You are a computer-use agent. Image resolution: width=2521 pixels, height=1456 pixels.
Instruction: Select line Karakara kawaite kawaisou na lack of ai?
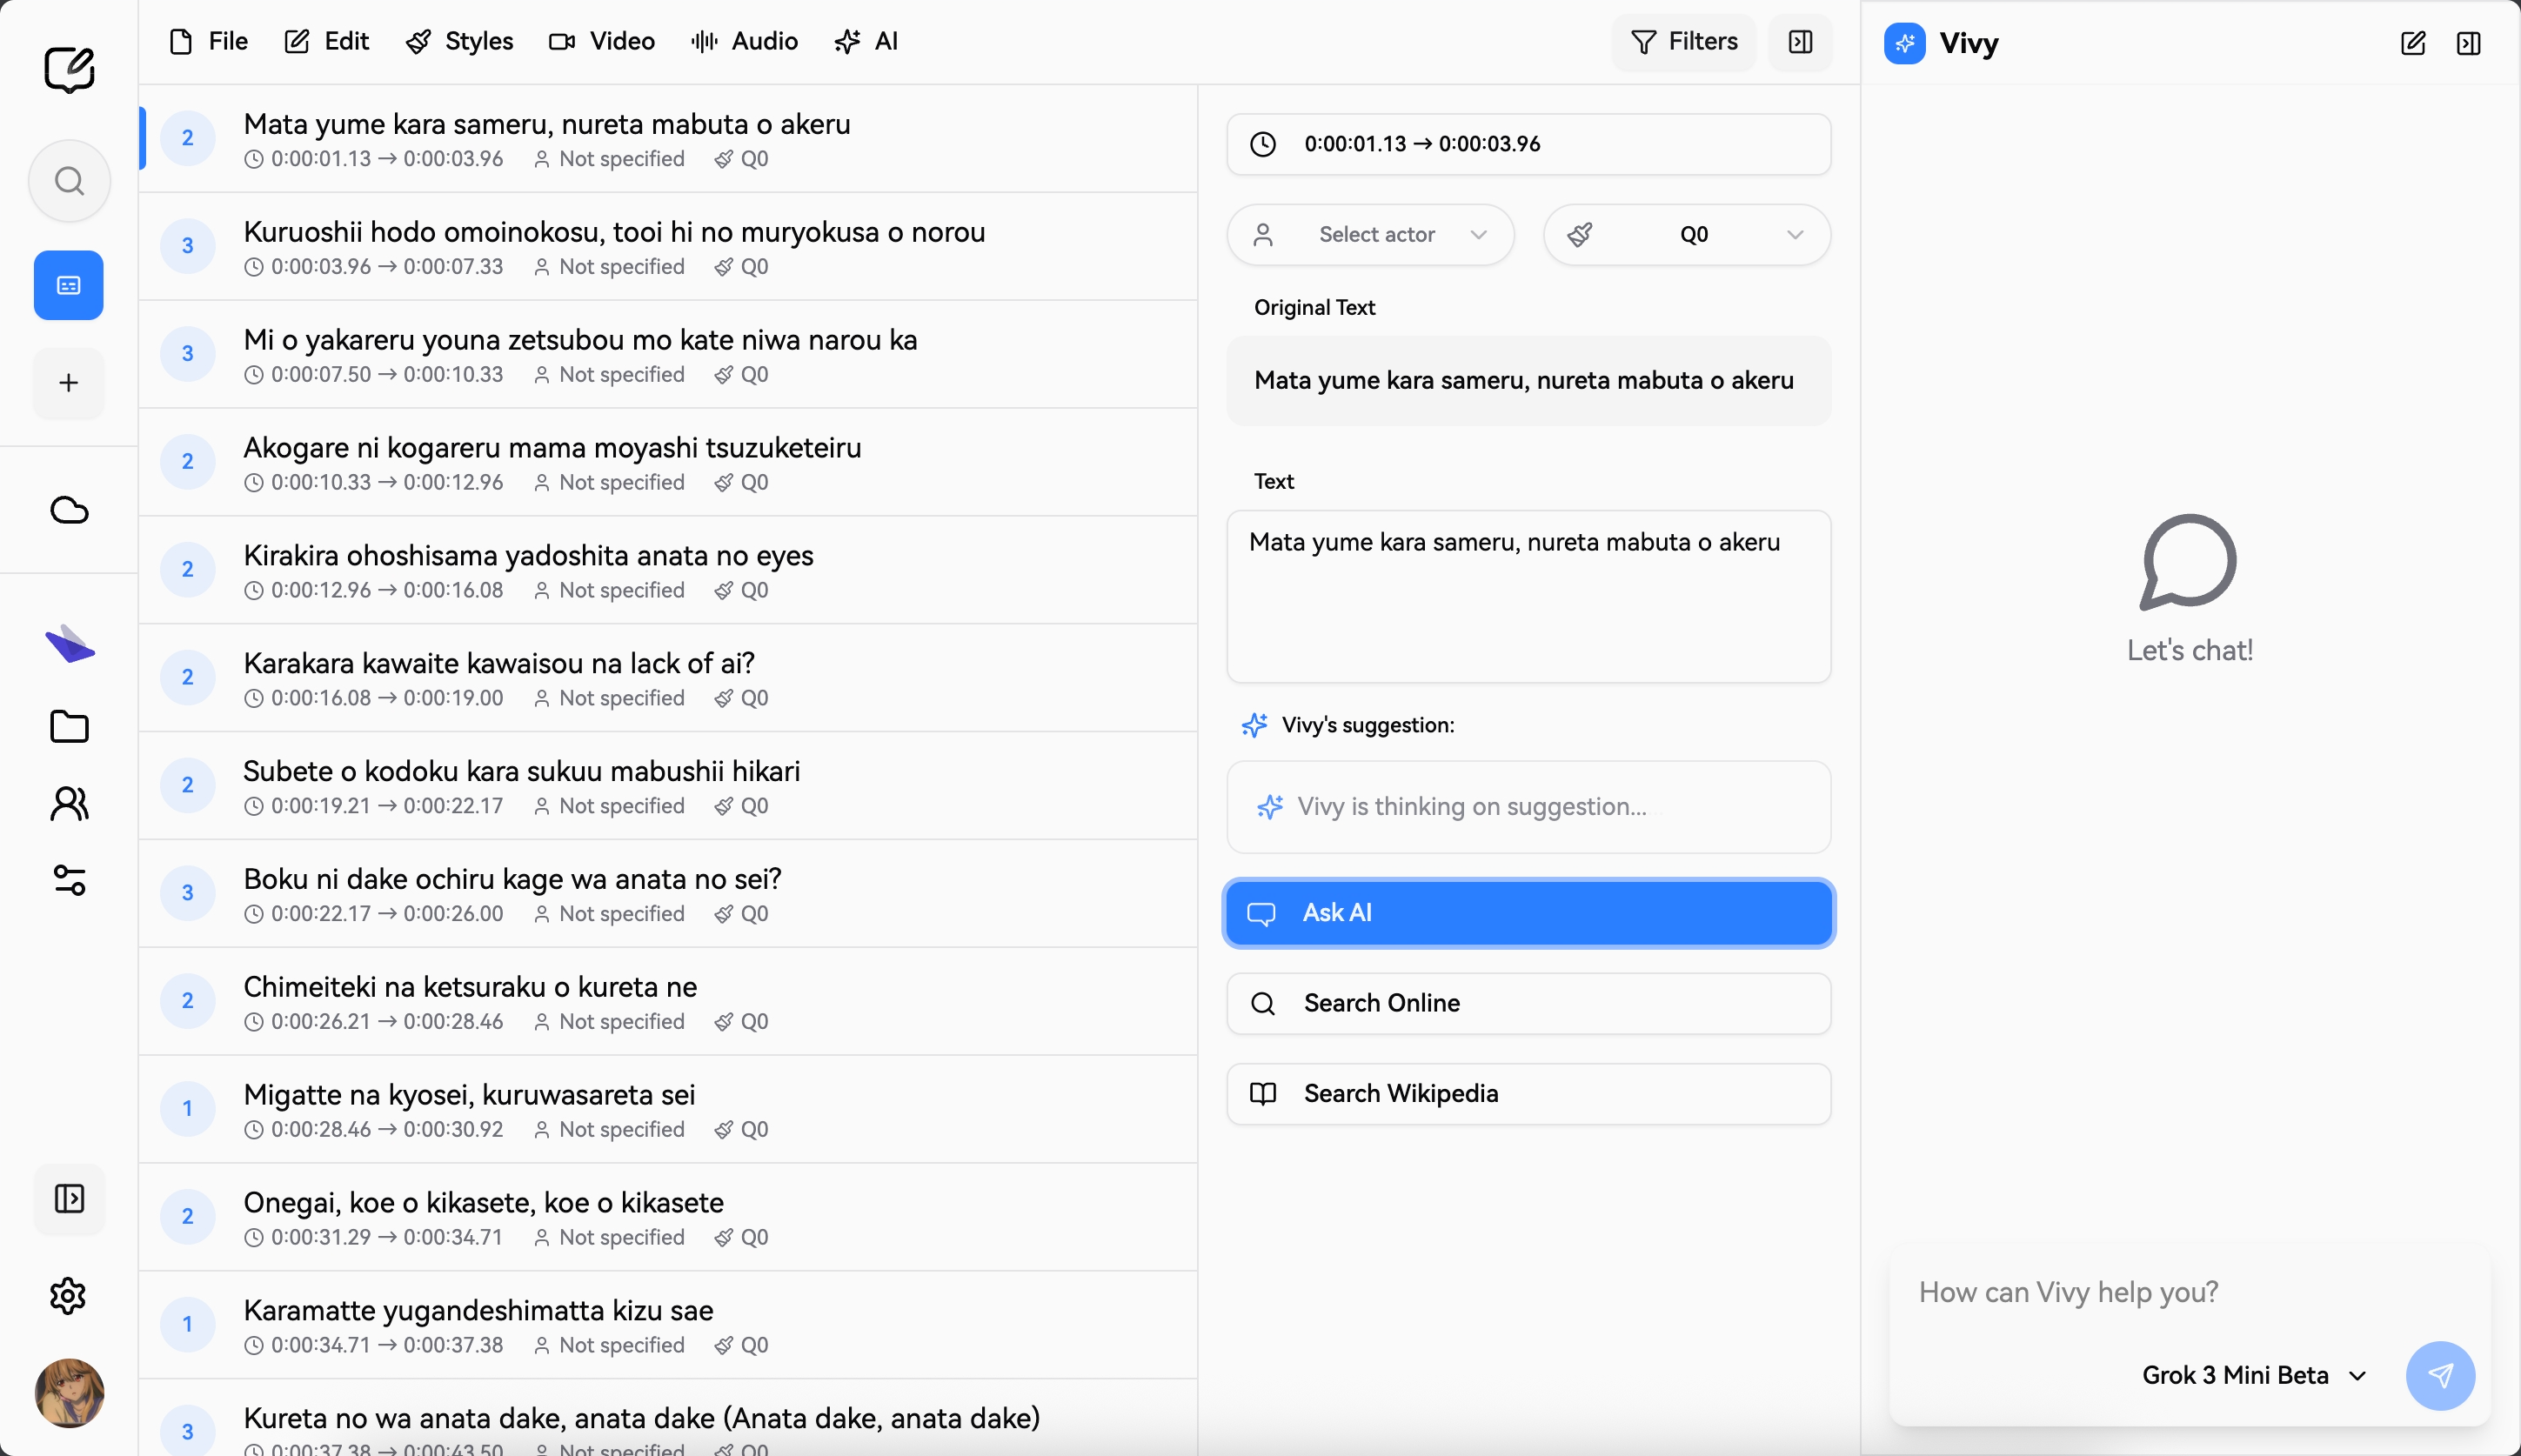(668, 678)
